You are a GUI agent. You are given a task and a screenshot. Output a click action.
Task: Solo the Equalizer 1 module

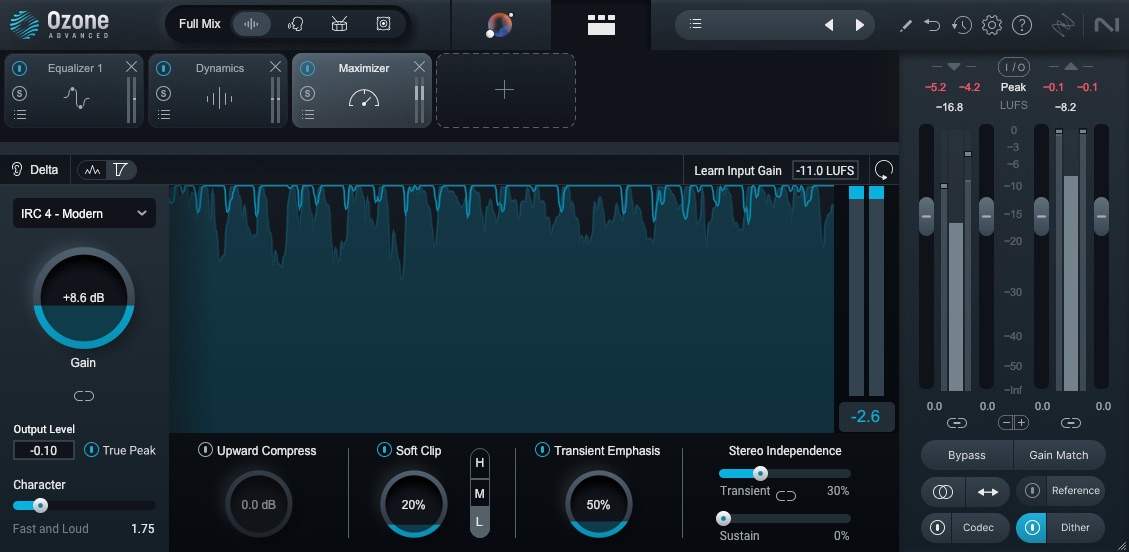pos(19,94)
